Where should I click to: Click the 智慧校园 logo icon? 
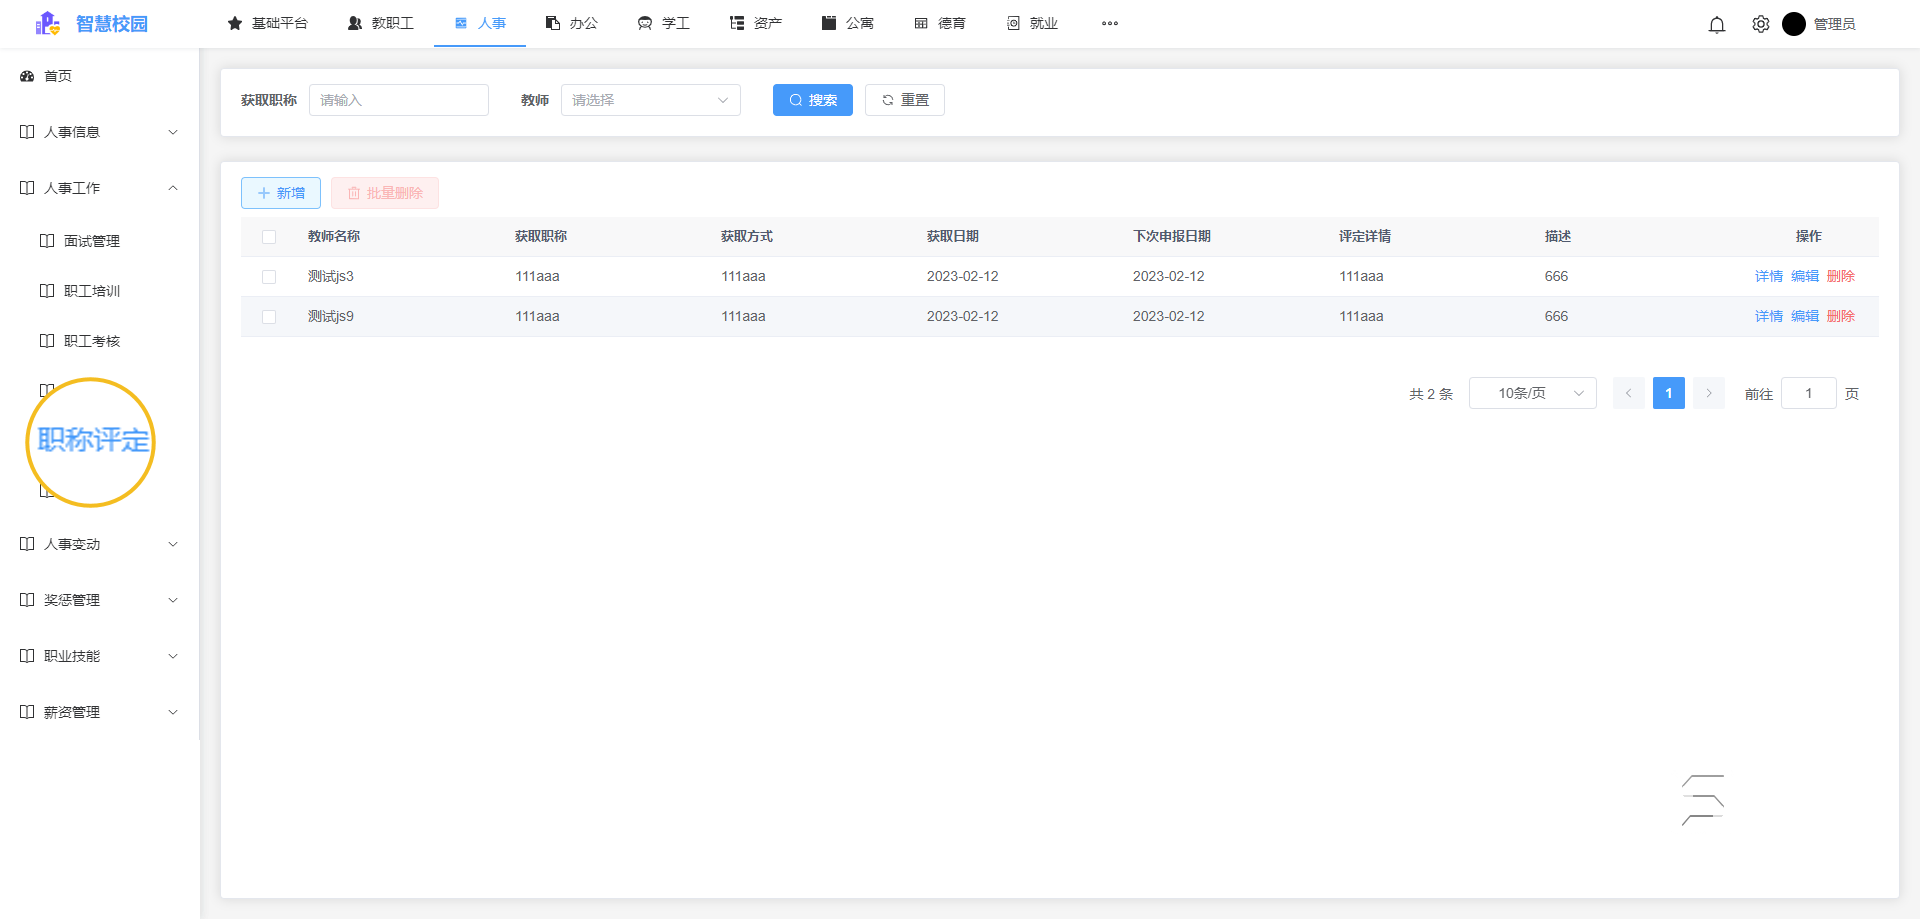click(47, 23)
